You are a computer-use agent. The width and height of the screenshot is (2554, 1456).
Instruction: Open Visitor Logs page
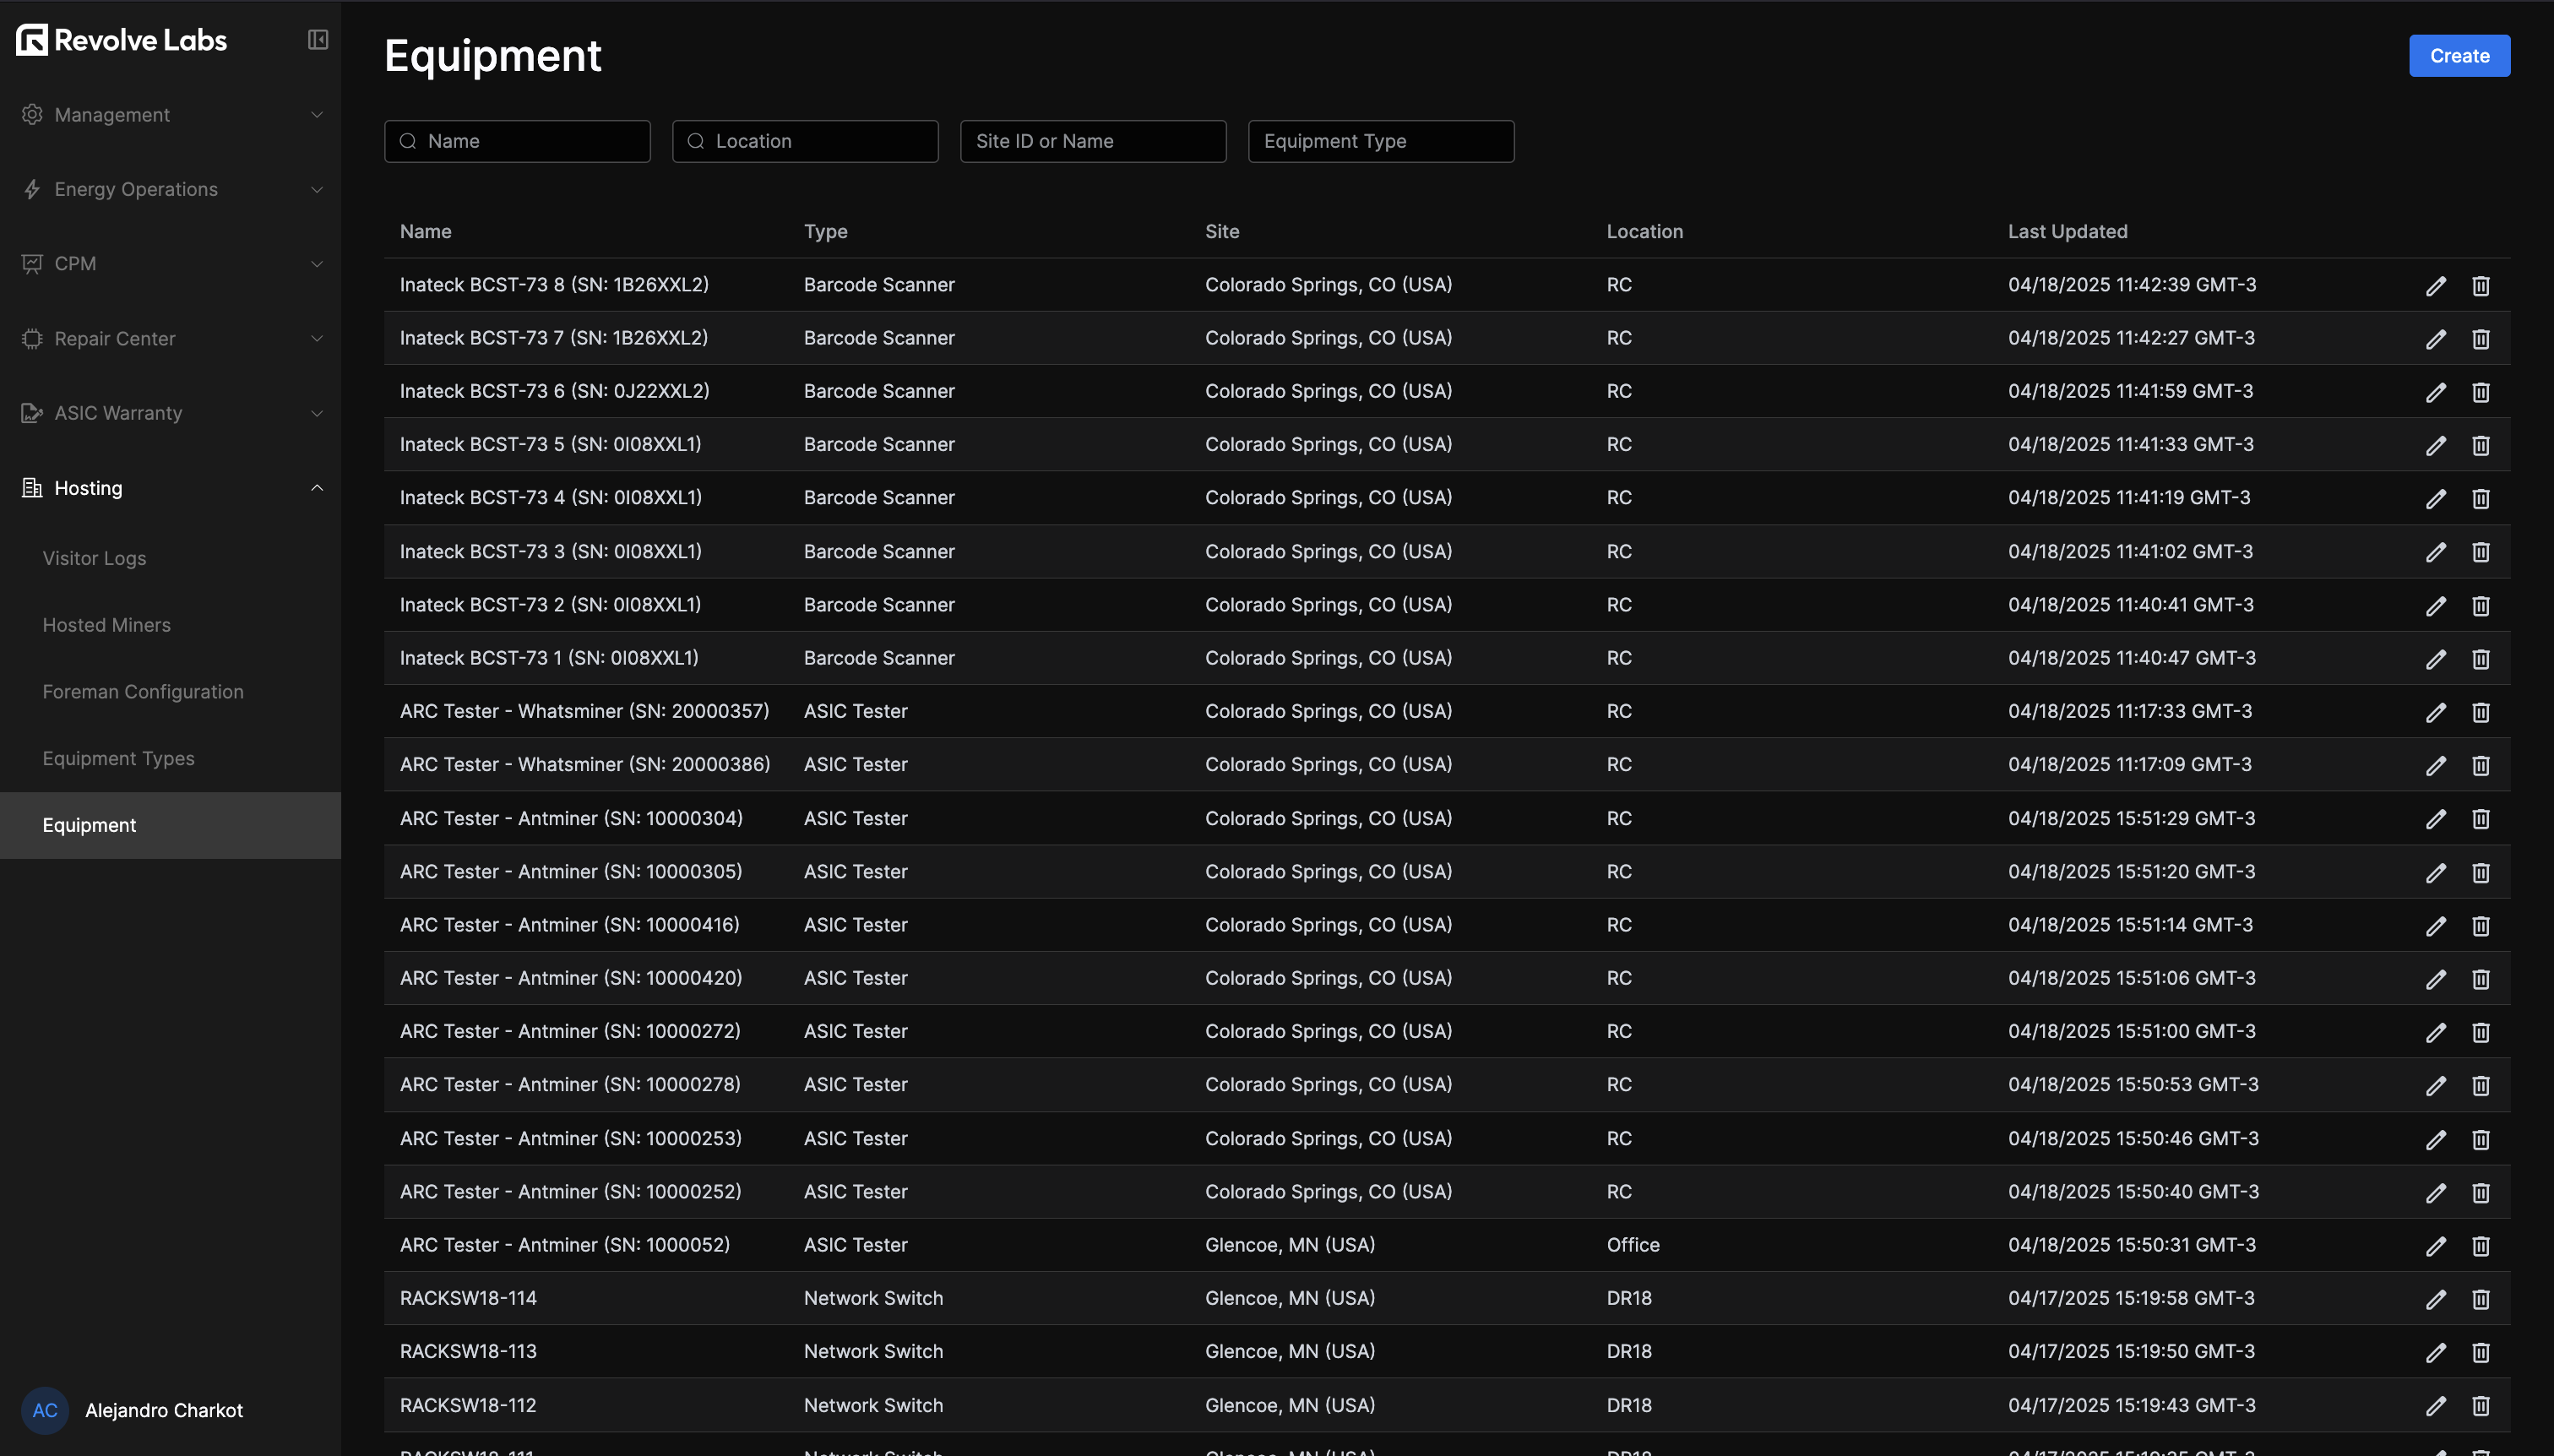[x=94, y=558]
